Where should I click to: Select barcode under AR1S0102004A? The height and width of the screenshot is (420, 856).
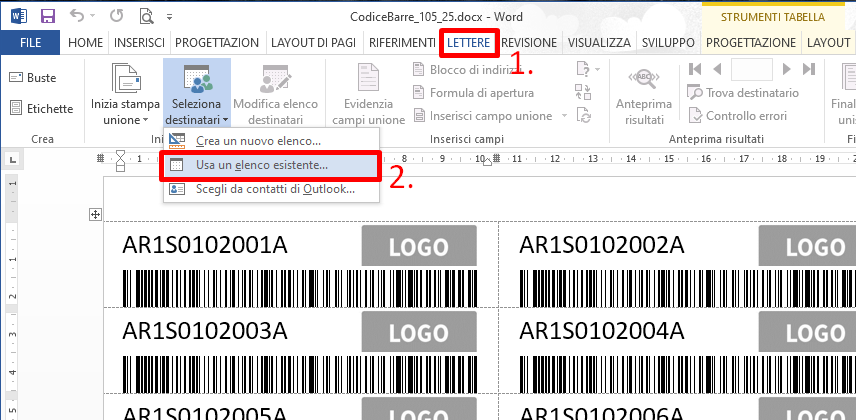(x=687, y=374)
